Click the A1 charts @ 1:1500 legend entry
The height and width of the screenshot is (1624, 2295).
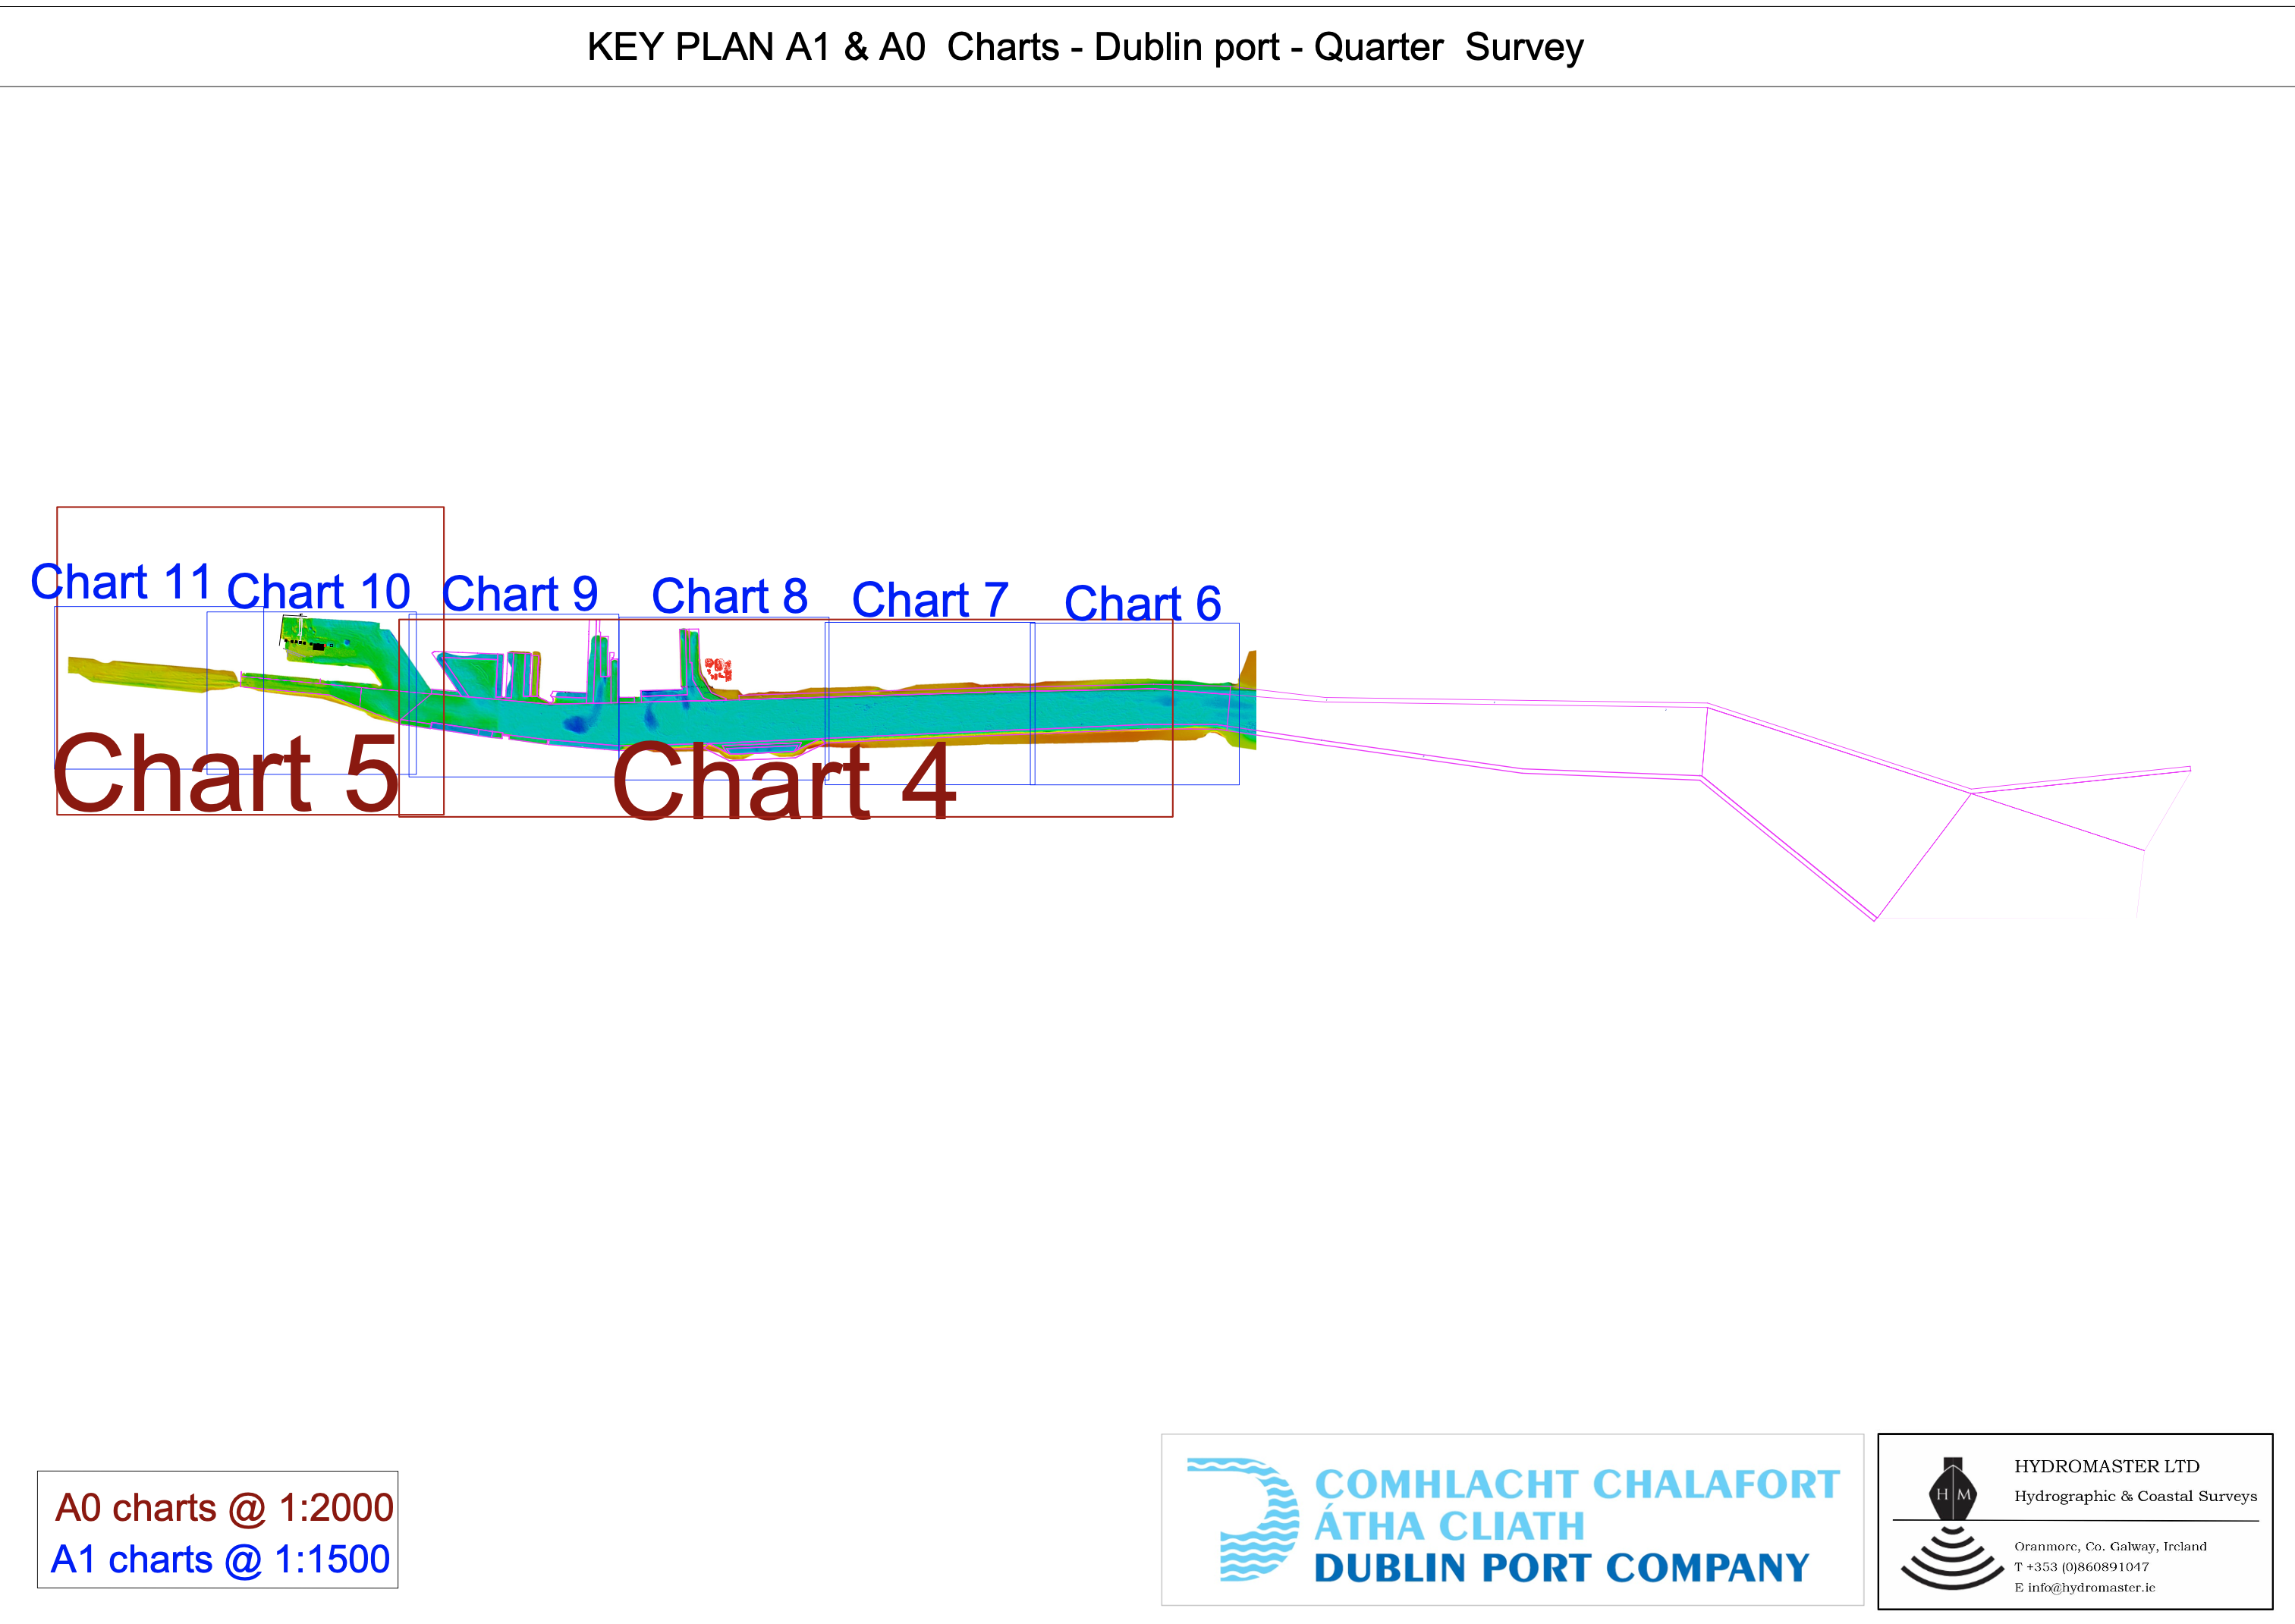click(220, 1559)
